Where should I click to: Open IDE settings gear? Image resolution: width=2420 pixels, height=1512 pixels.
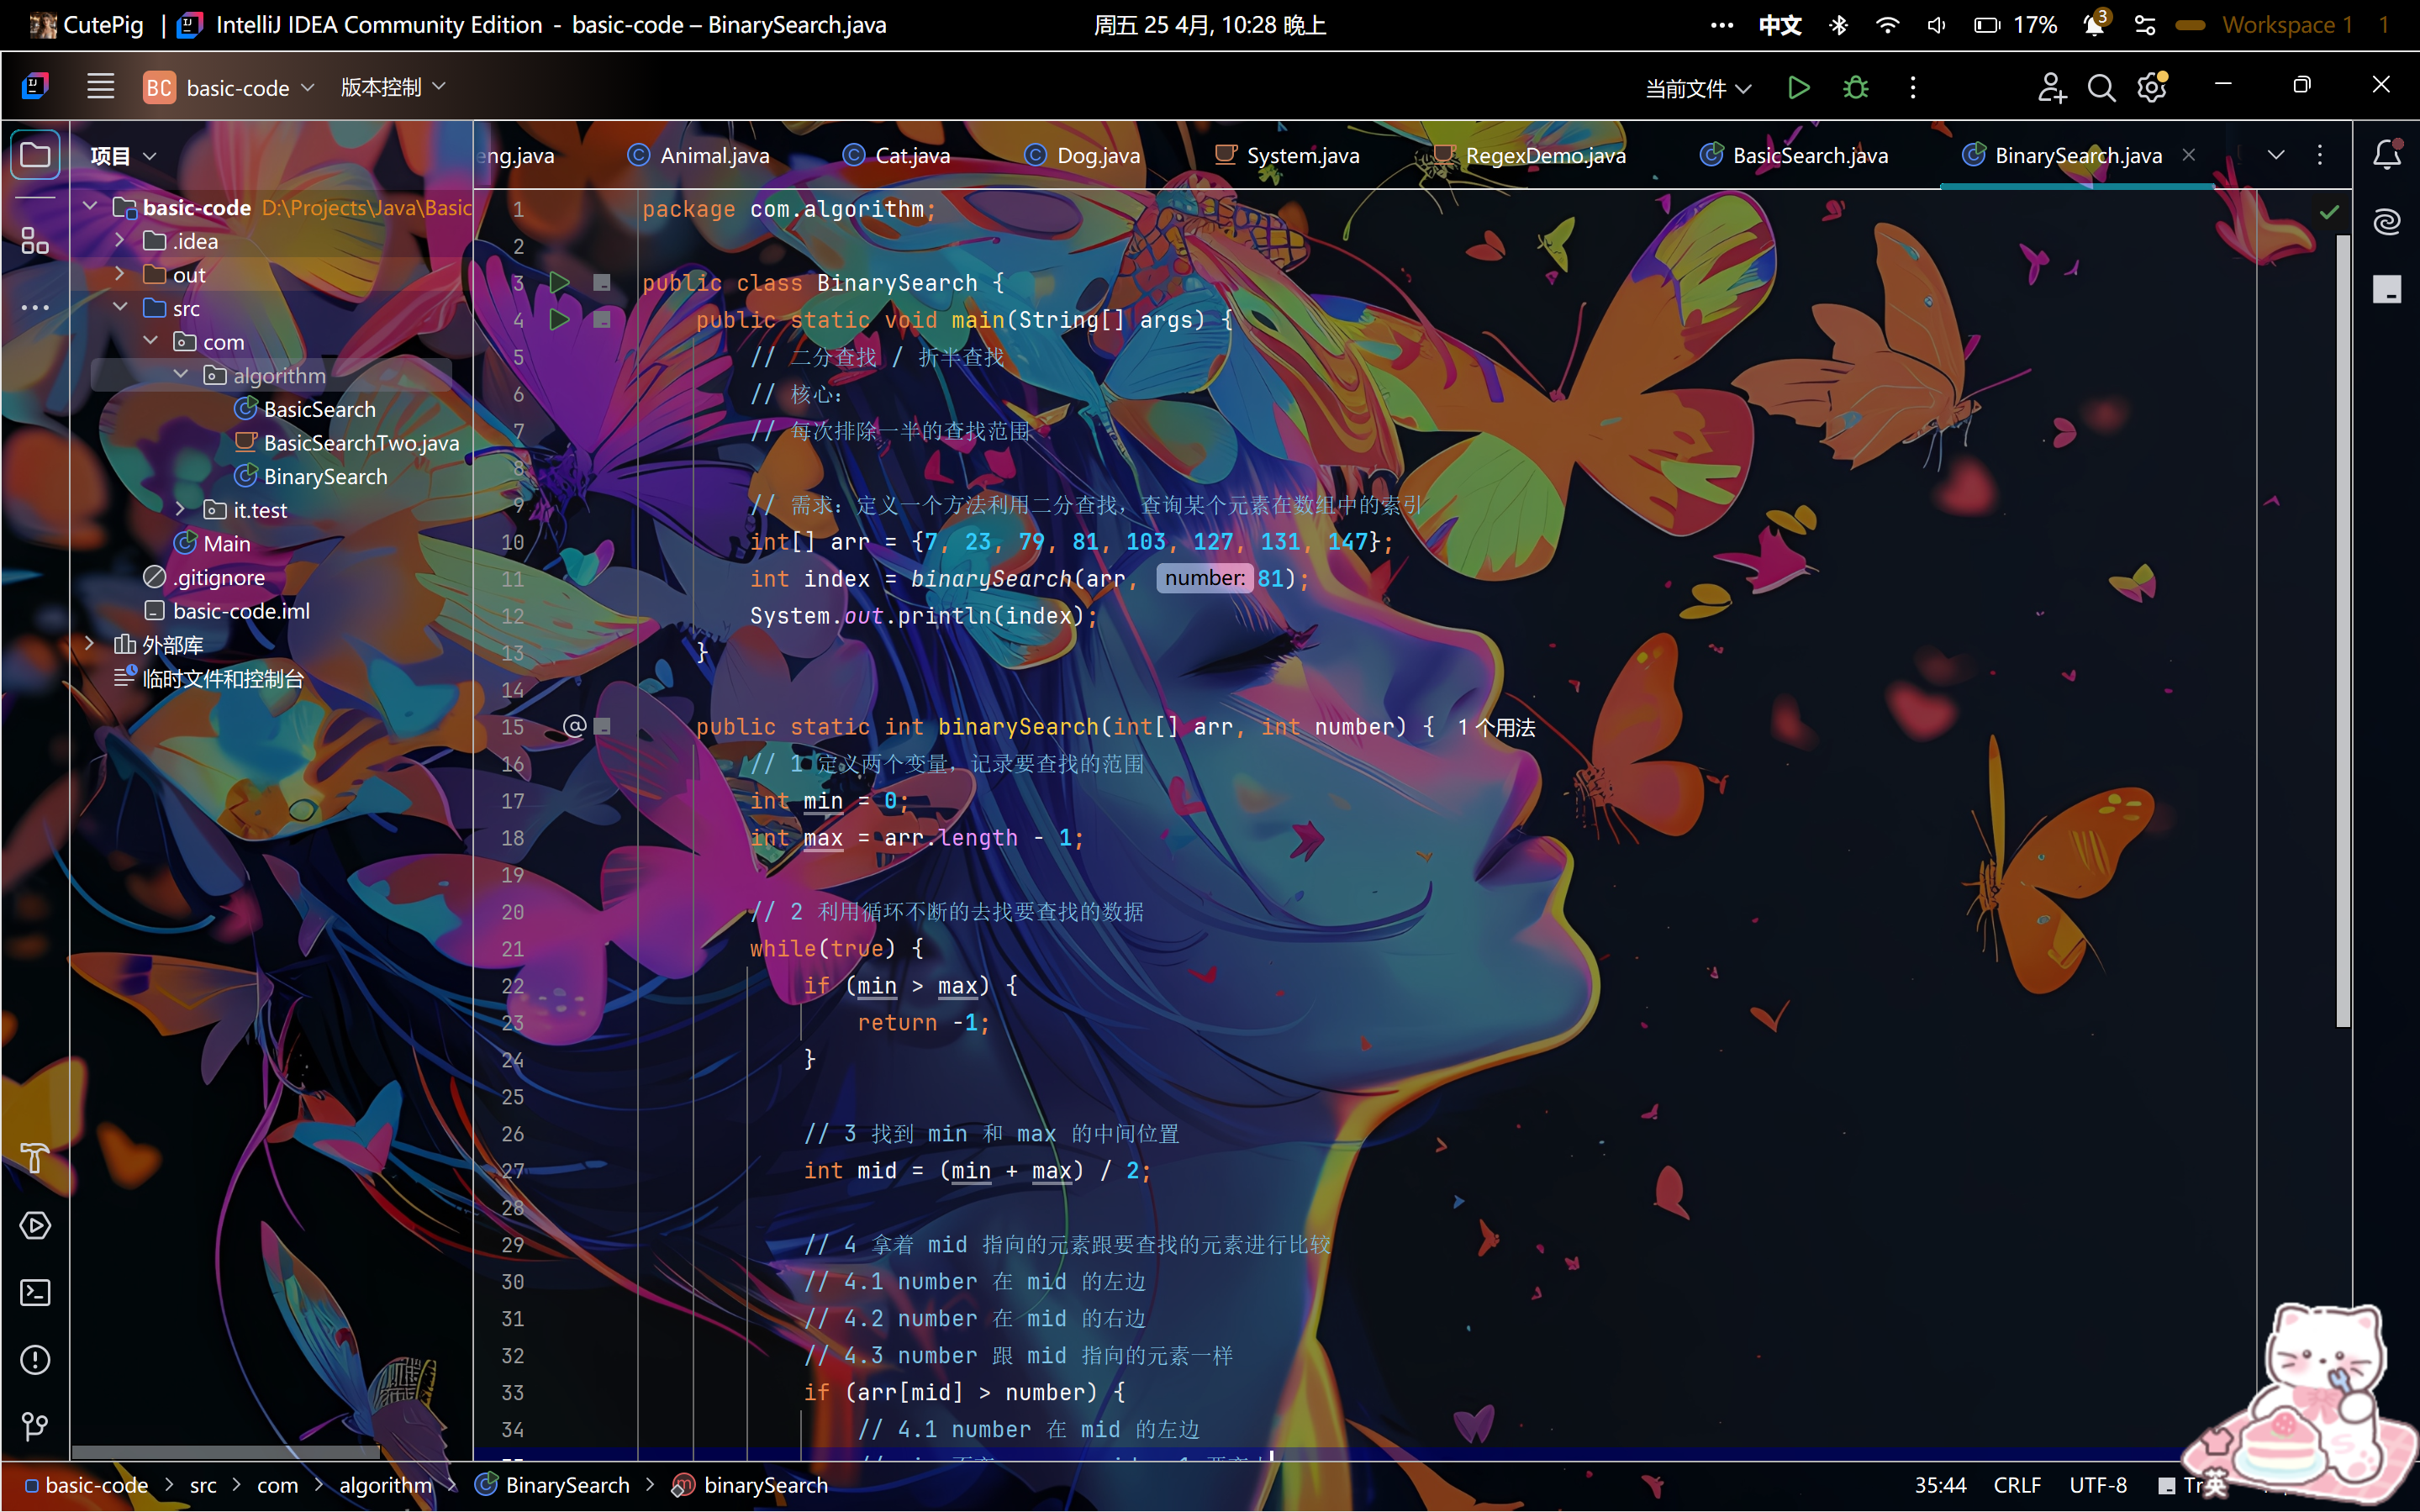[x=2152, y=88]
